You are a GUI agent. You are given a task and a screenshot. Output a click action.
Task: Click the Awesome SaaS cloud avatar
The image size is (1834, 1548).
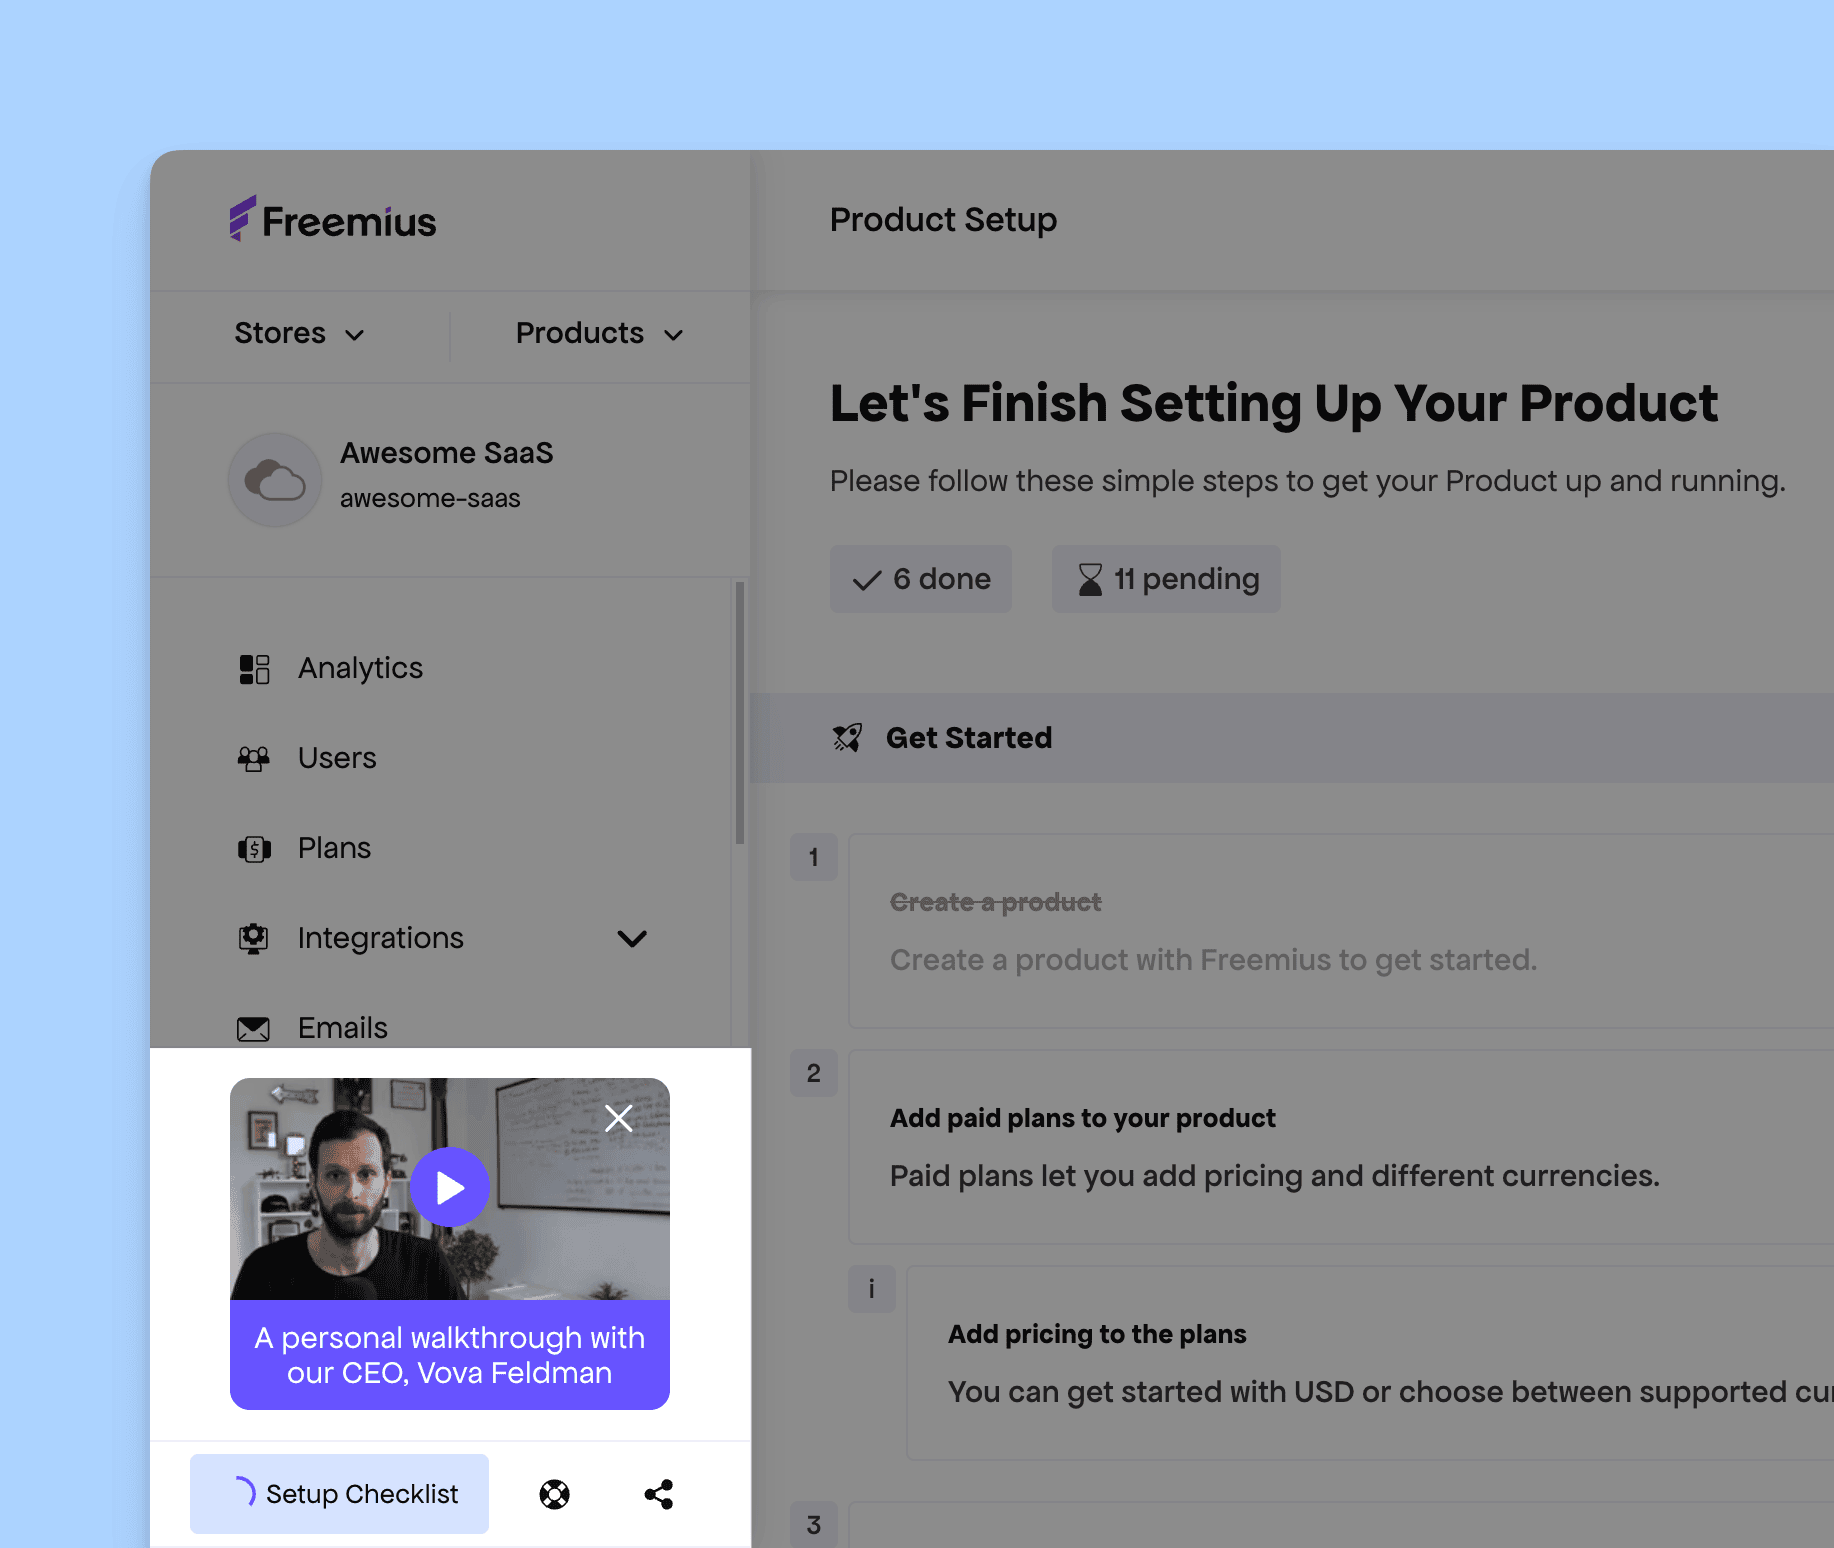coord(275,480)
